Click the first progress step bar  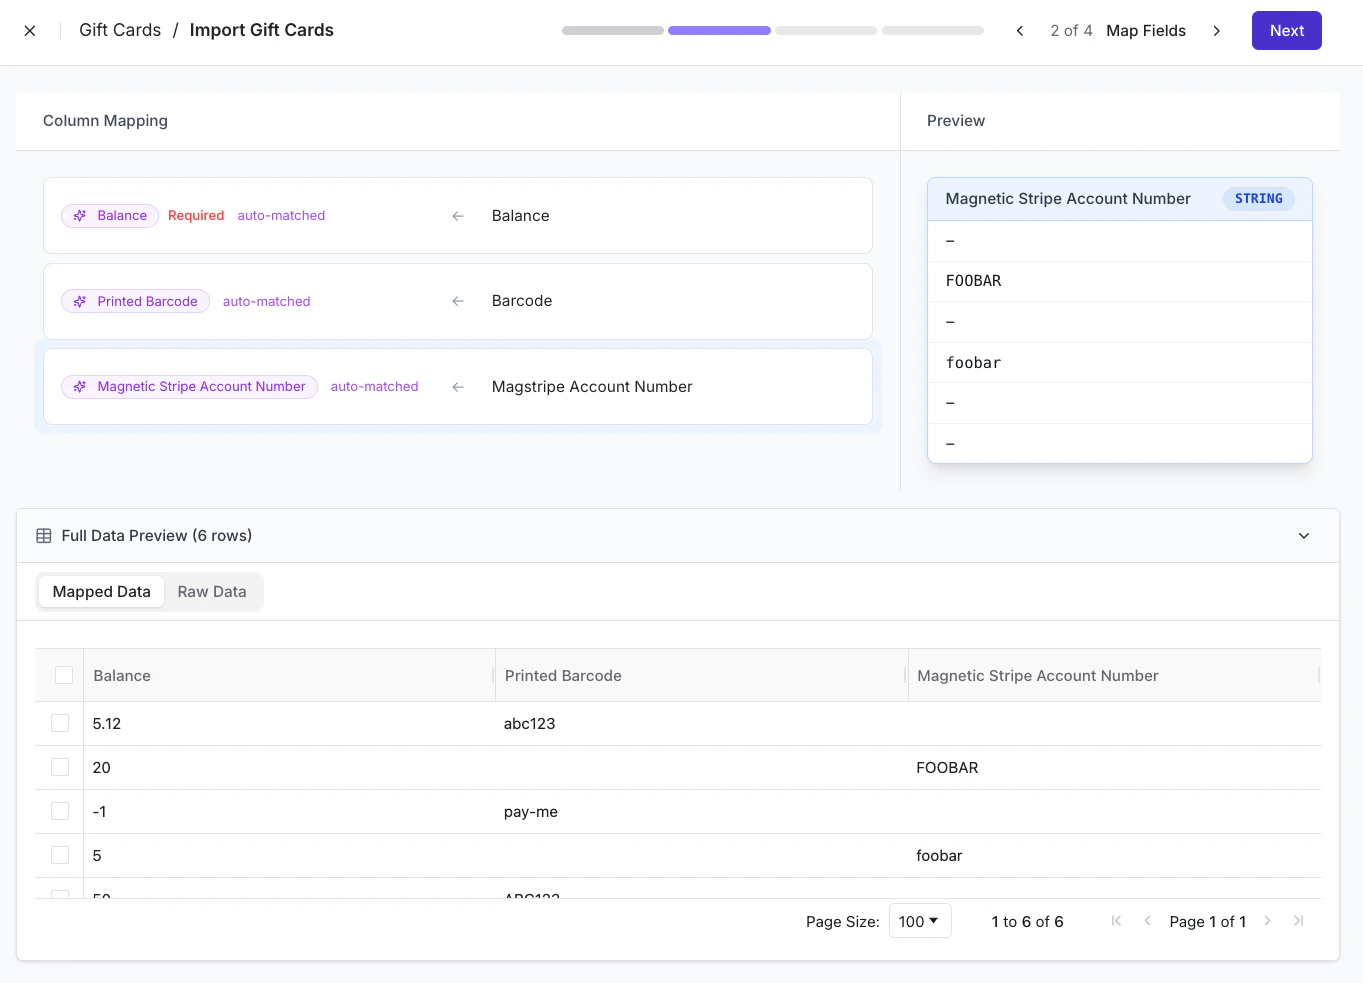613,31
